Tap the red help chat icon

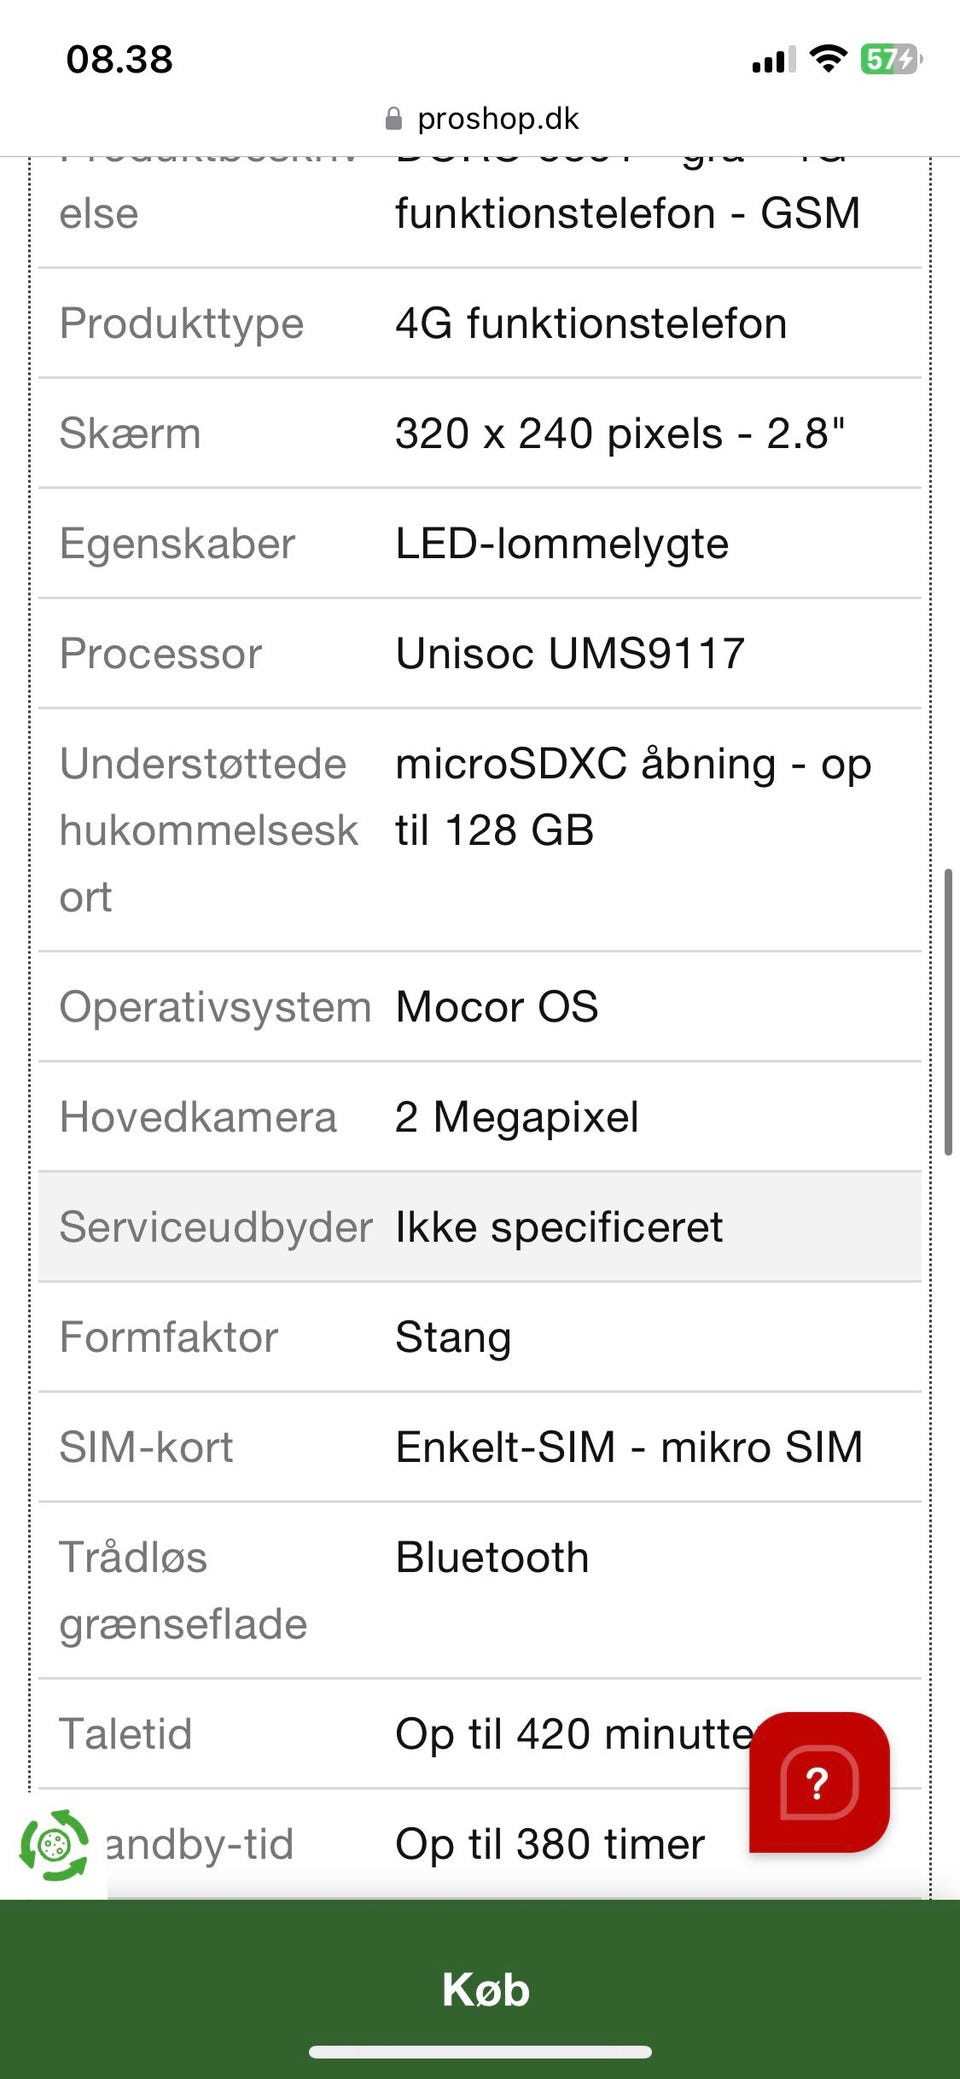tap(819, 1782)
